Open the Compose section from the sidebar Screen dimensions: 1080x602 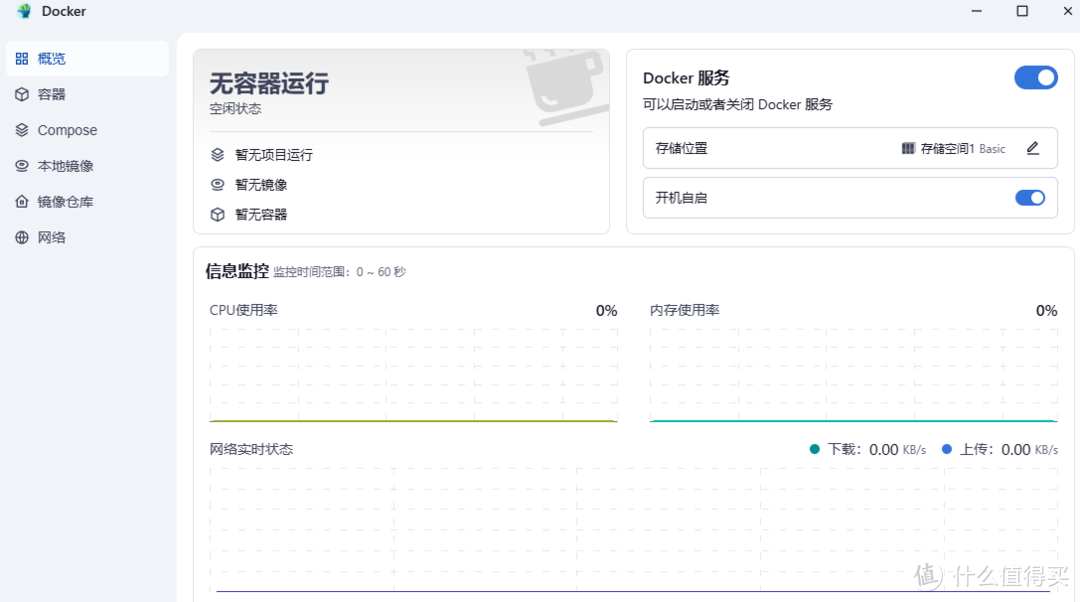click(66, 130)
